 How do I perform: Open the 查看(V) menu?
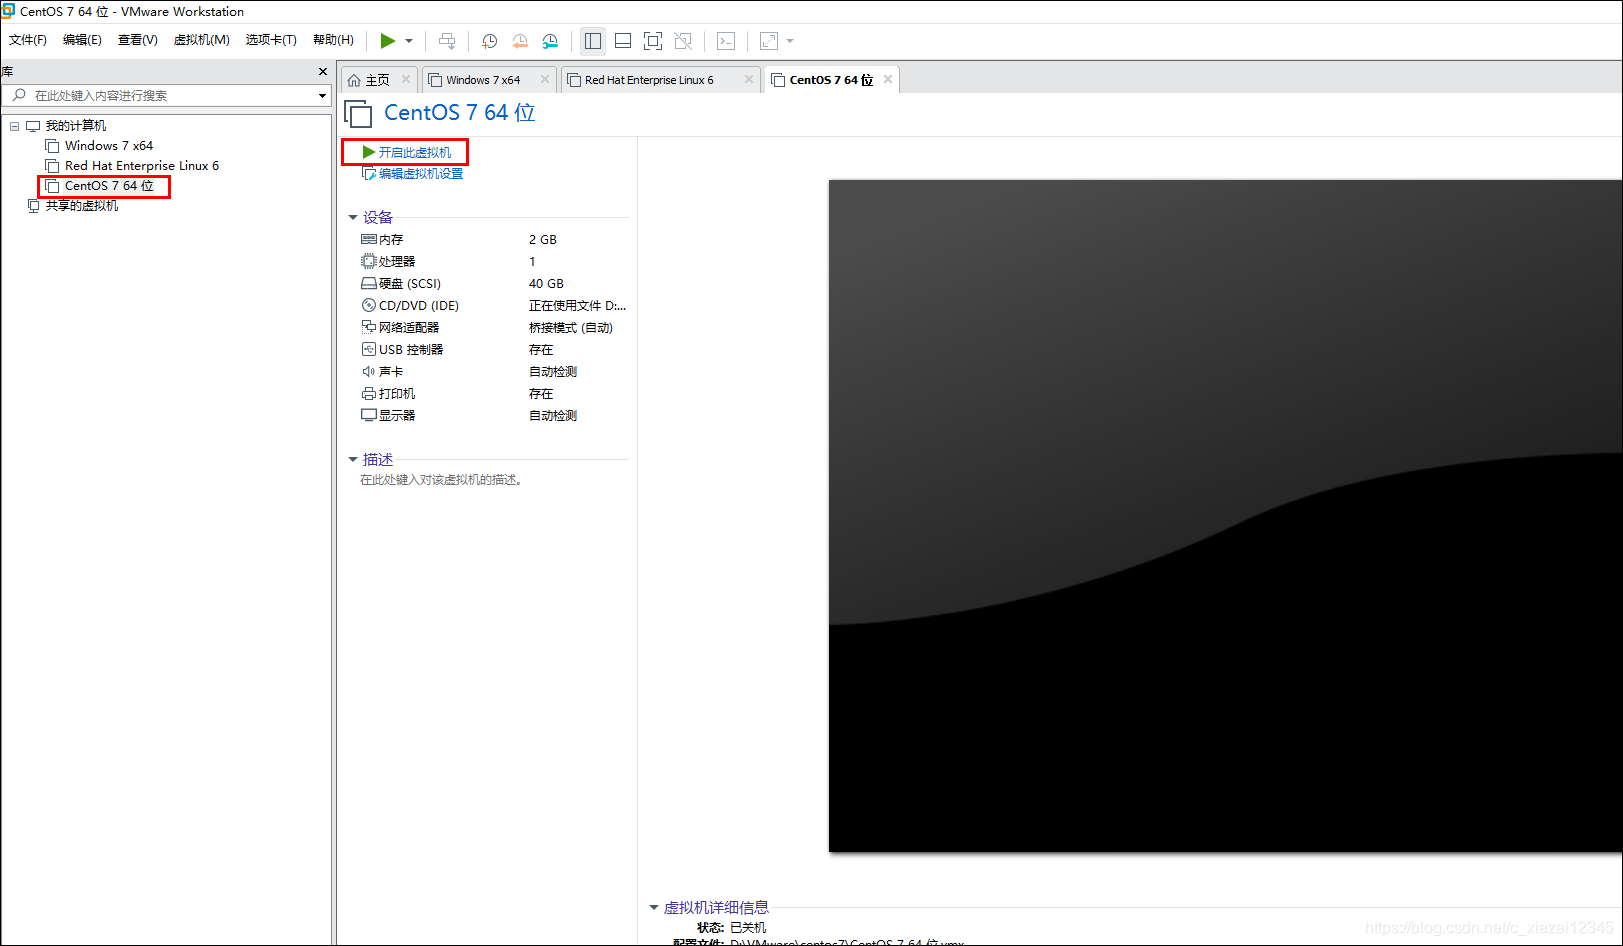tap(138, 40)
